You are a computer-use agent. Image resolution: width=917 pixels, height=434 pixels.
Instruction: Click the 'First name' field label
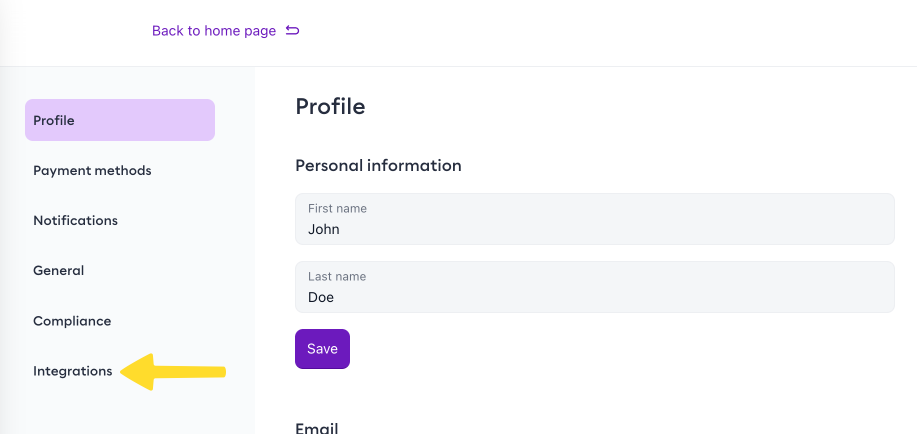click(x=337, y=209)
